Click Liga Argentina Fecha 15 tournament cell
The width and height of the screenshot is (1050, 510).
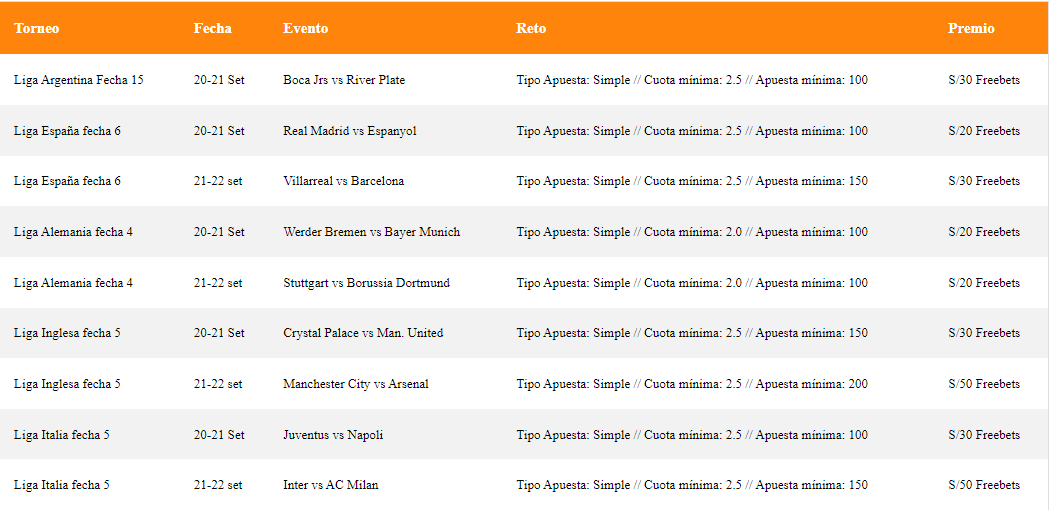coord(78,80)
